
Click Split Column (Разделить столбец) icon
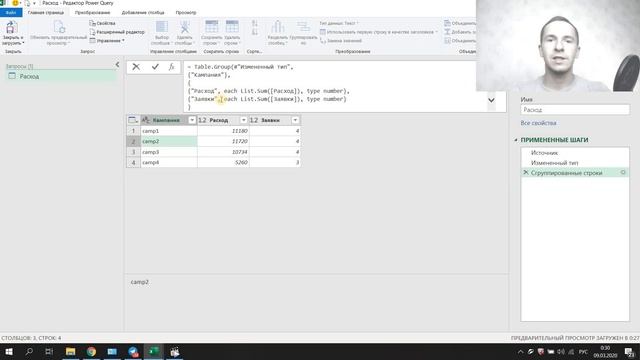tap(278, 27)
